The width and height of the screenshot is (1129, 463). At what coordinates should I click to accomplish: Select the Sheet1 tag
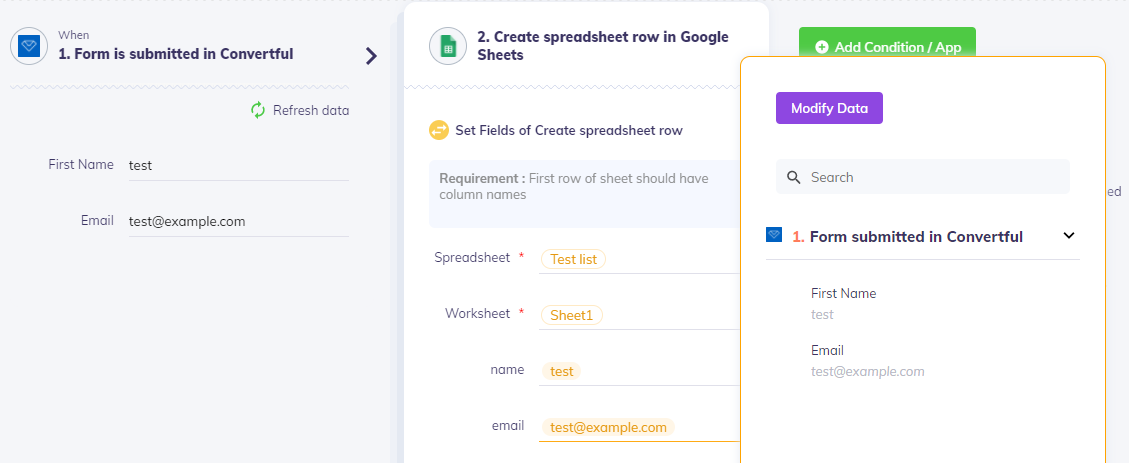572,315
